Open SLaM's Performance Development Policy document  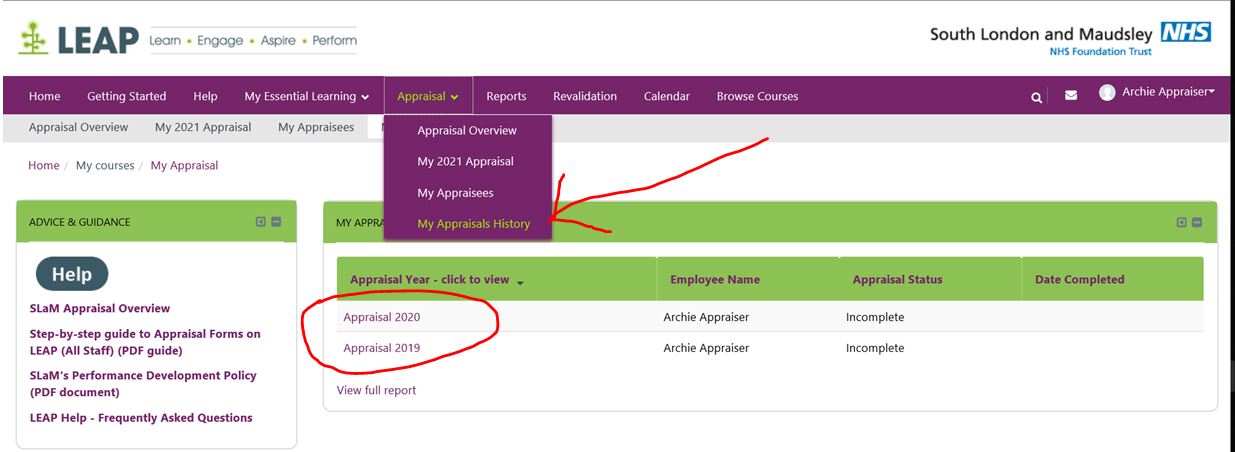[x=143, y=384]
